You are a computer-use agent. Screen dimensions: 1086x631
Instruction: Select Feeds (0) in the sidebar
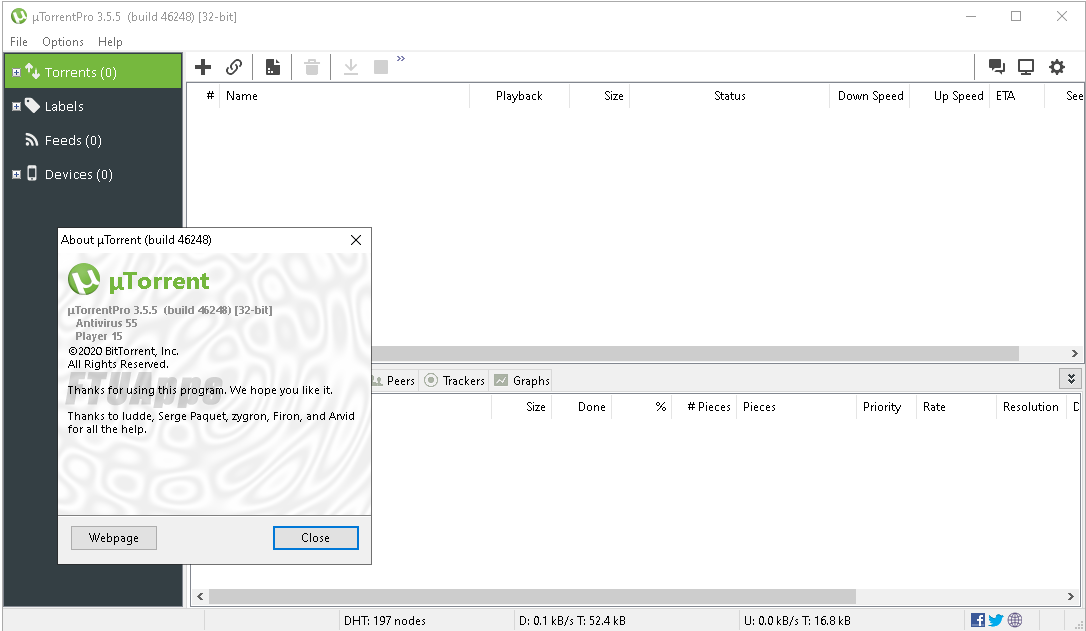(x=93, y=140)
